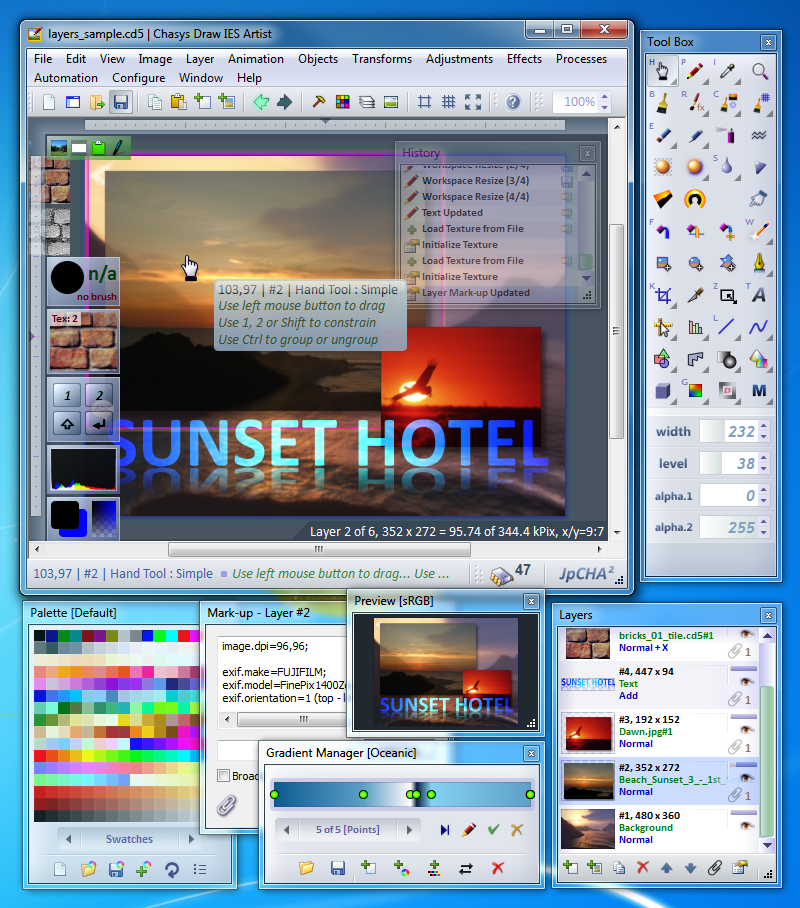
Task: Select the Smudge waves tool
Action: 759,136
